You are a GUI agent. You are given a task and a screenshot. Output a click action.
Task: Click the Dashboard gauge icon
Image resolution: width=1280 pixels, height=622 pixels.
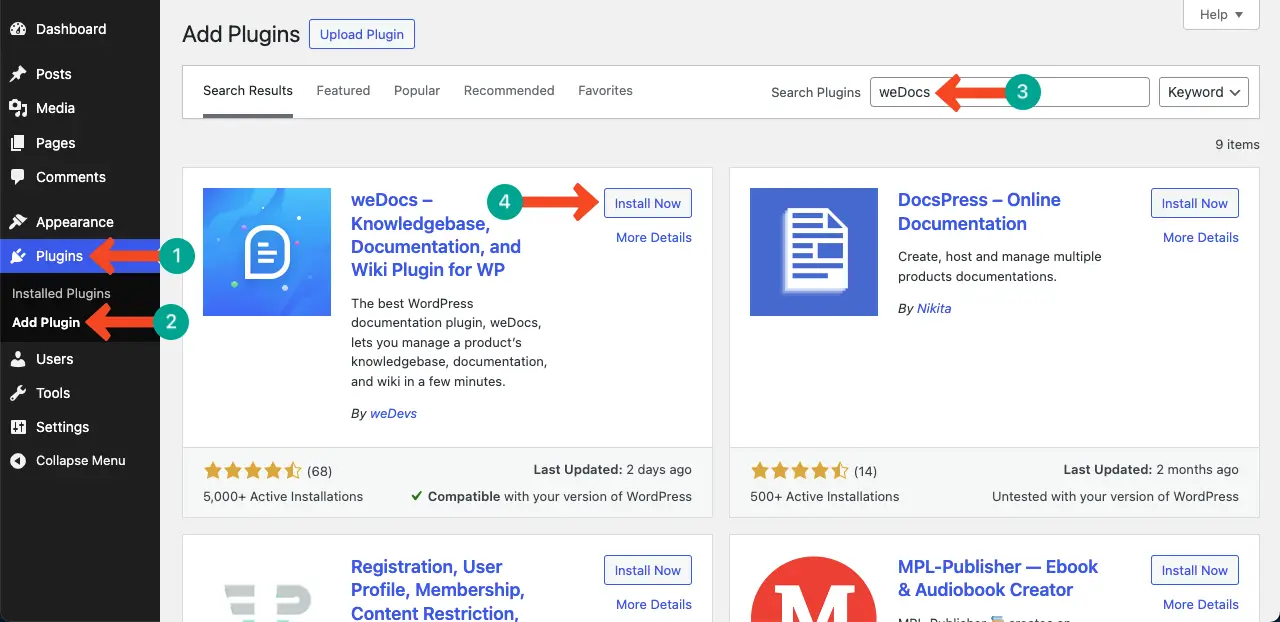18,29
